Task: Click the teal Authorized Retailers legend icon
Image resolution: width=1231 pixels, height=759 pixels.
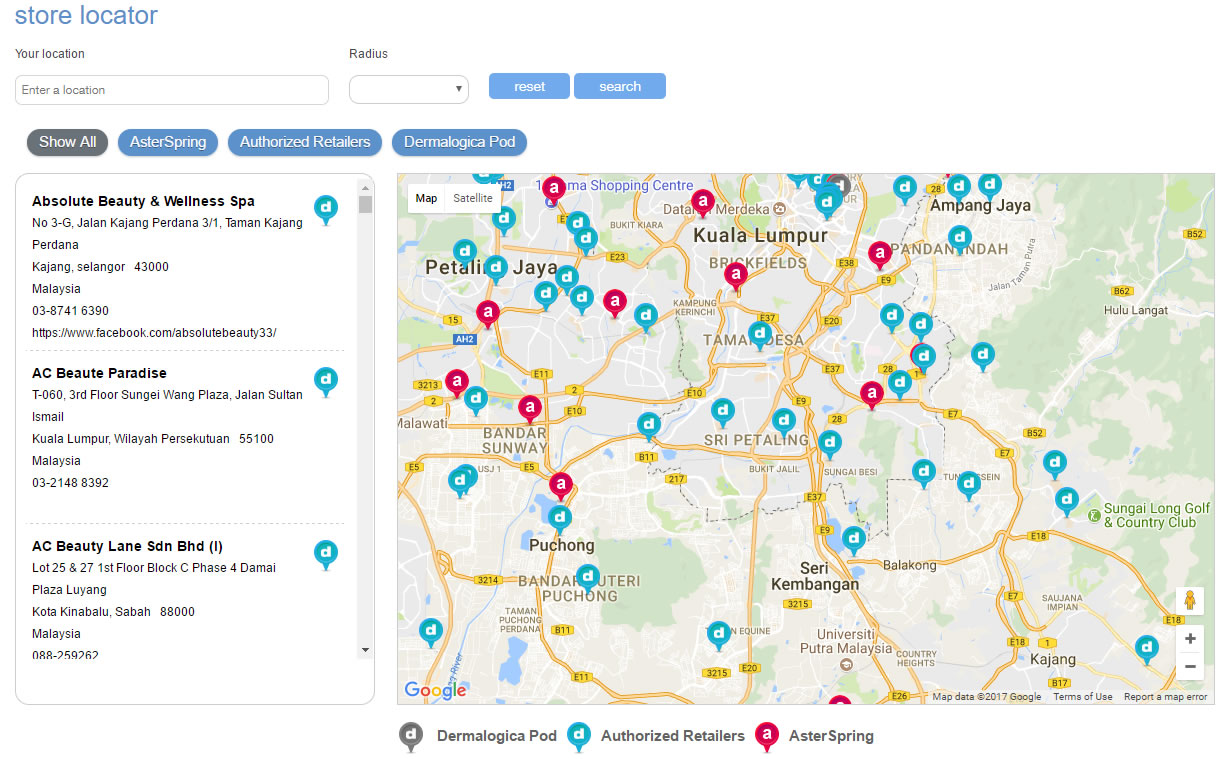Action: 579,737
